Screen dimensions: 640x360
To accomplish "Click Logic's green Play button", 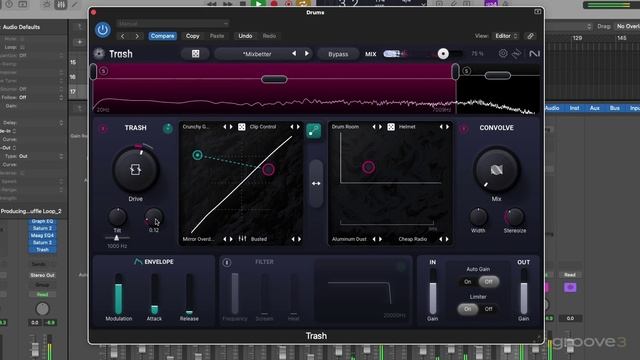I will point(258,4).
